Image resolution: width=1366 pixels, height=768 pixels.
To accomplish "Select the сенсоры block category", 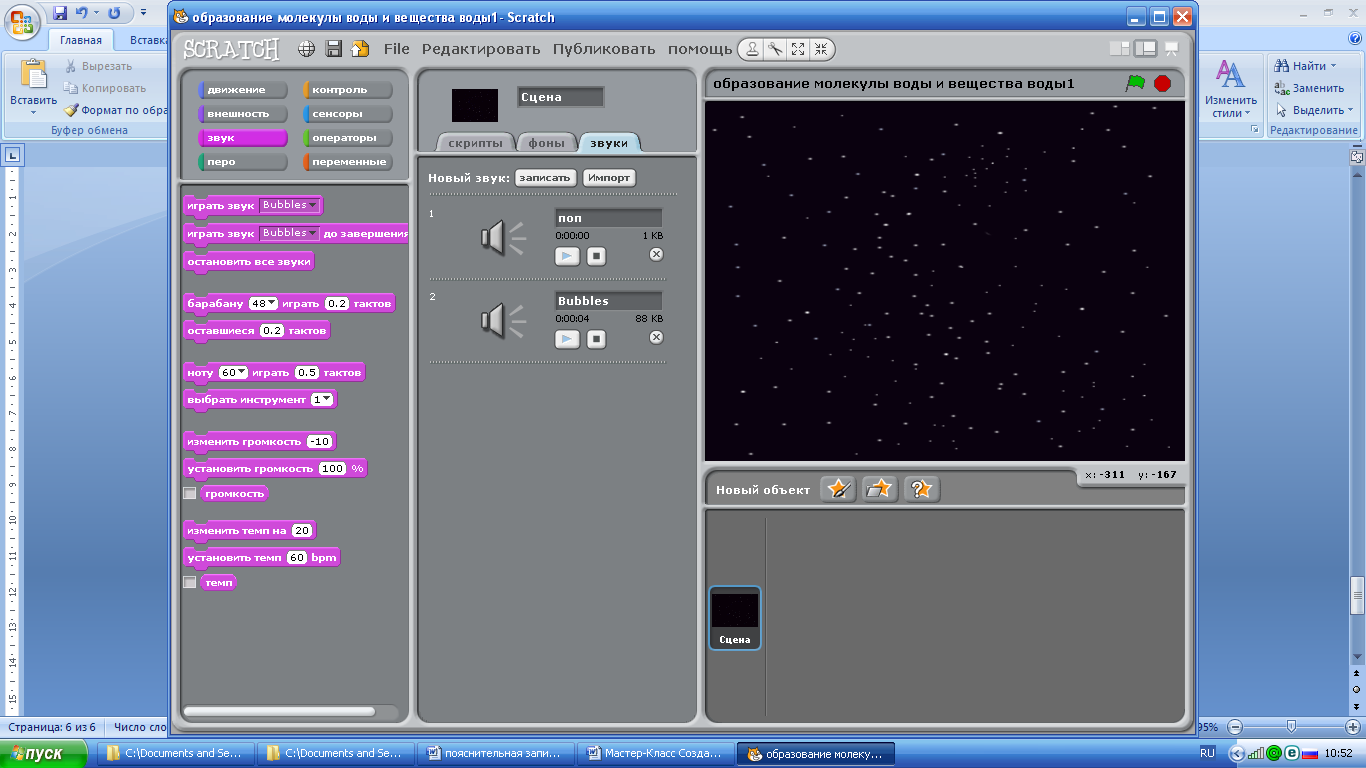I will point(348,114).
